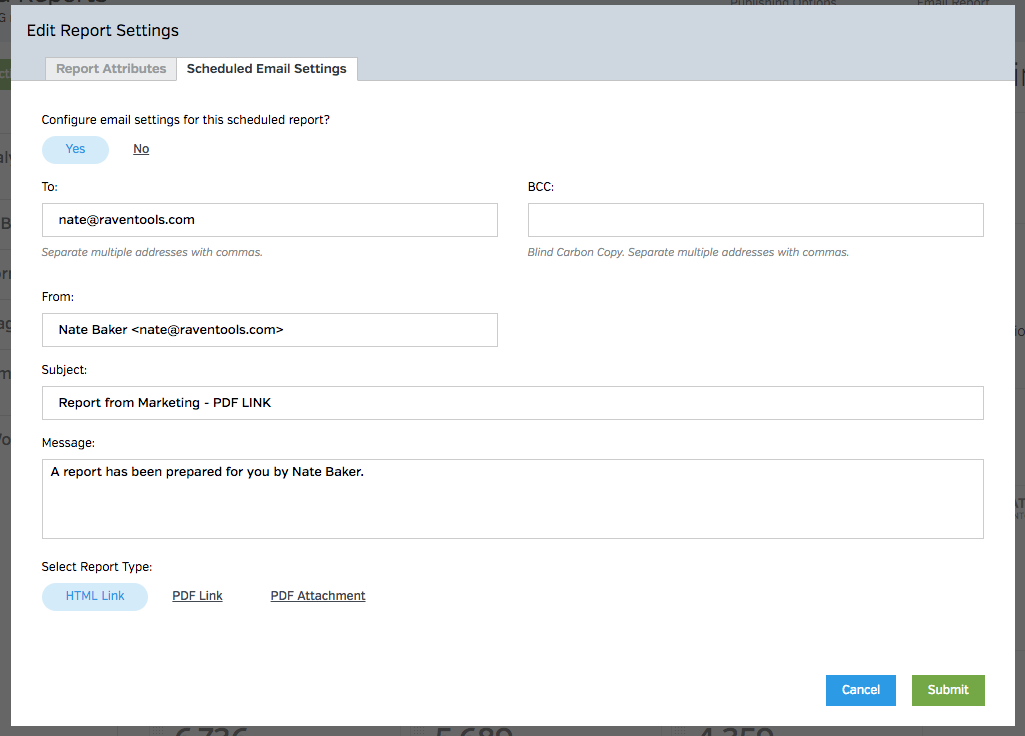This screenshot has width=1025, height=736.
Task: Click the "BCC:" field label
Action: [x=541, y=187]
